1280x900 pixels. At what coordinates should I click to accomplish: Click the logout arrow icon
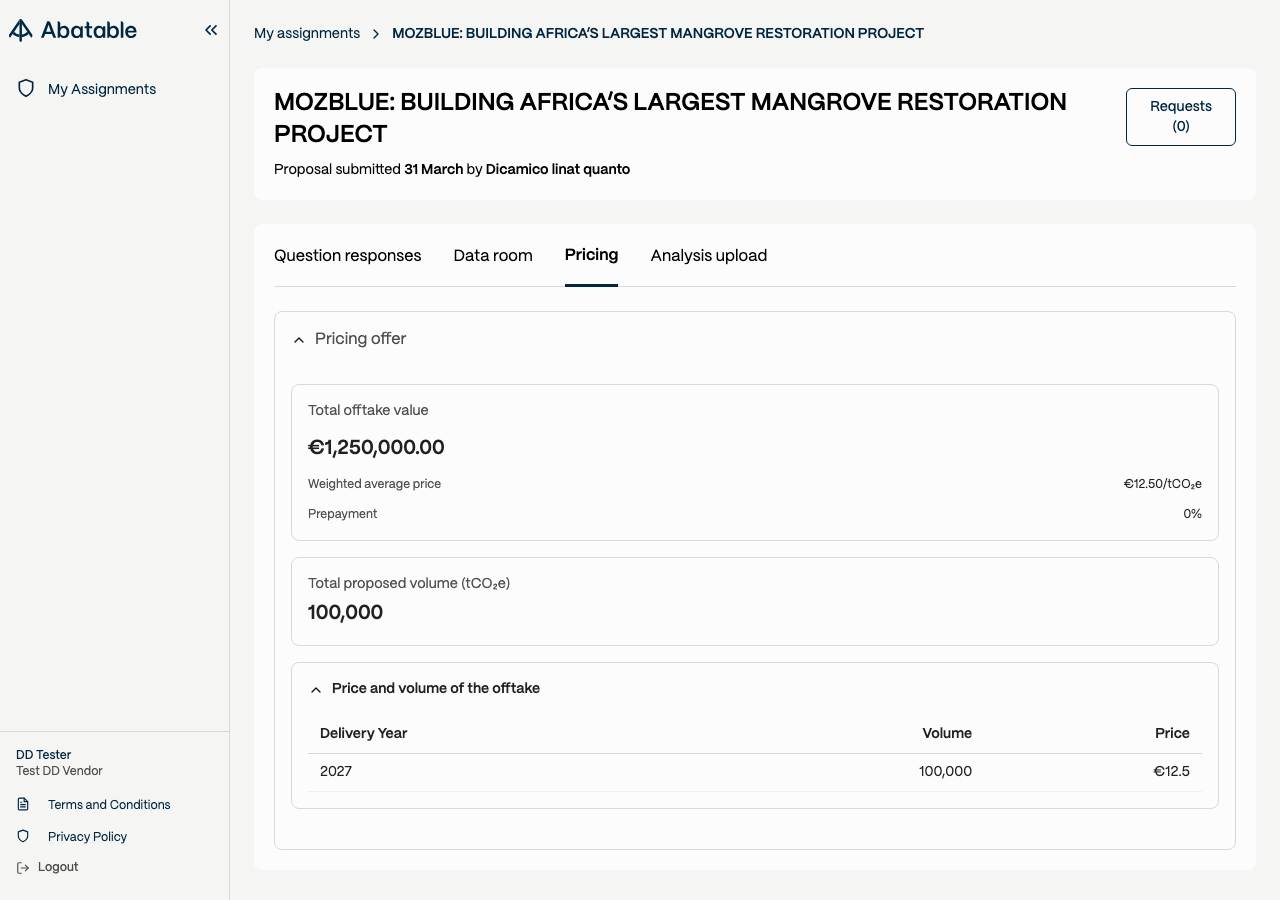point(23,868)
